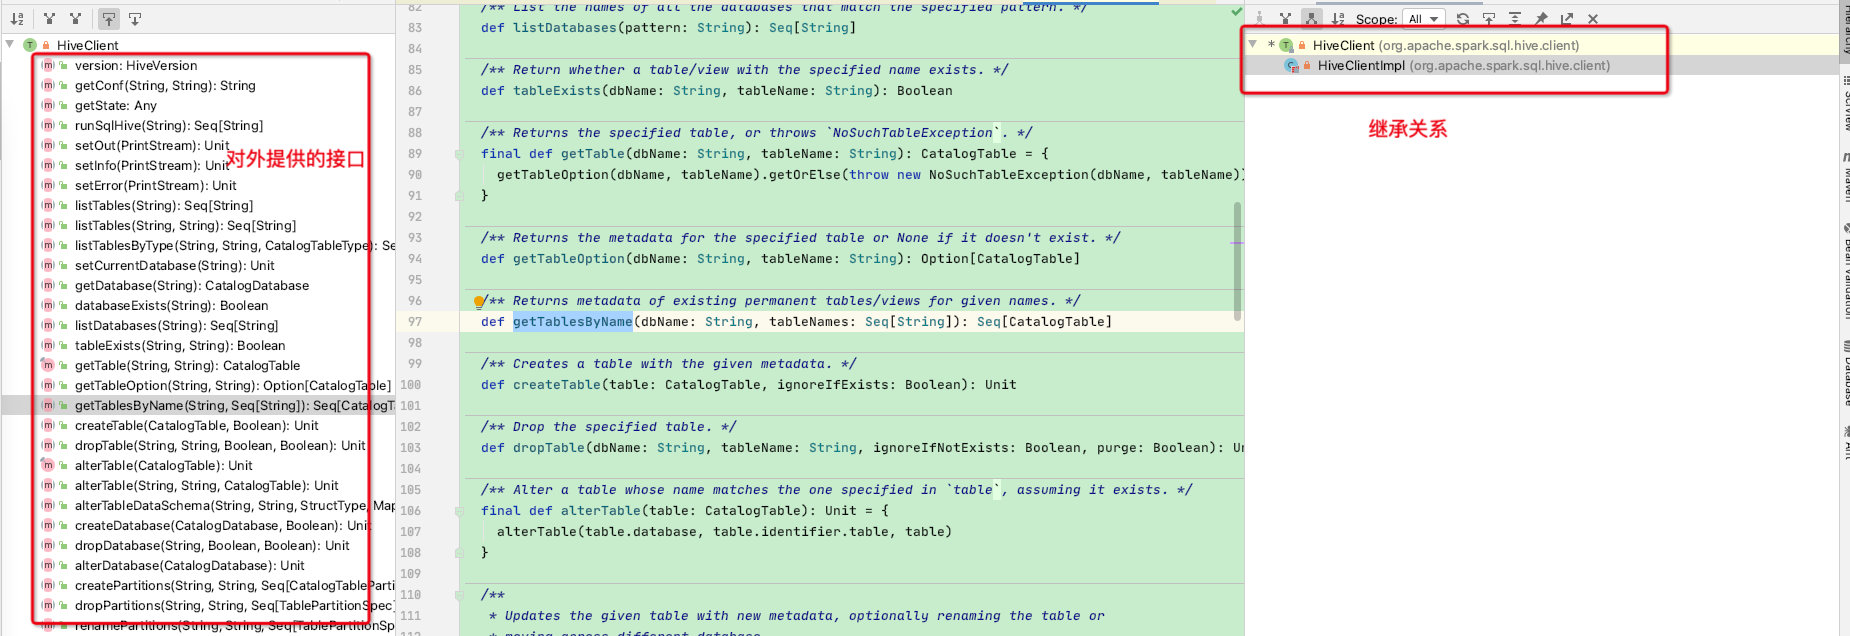The height and width of the screenshot is (636, 1850).
Task: Toggle autoscroll from source in structure panel
Action: coord(135,19)
